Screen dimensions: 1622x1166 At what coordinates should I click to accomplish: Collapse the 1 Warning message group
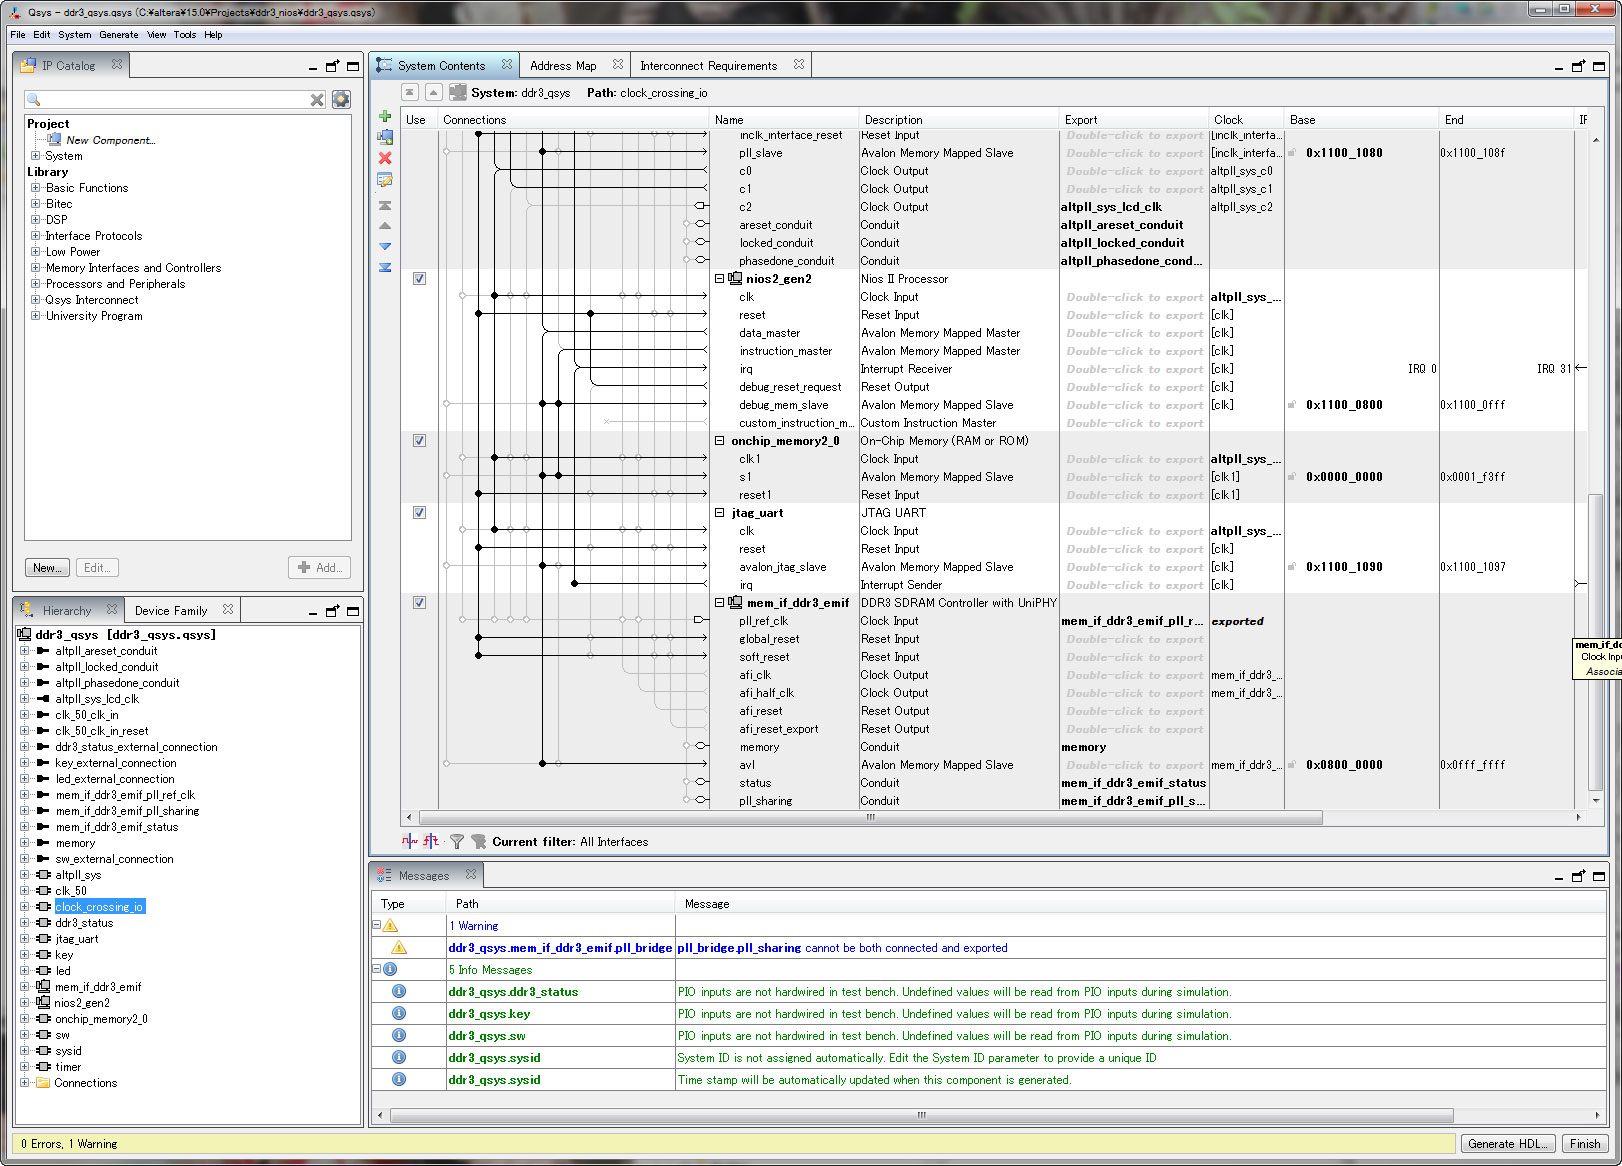pyautogui.click(x=377, y=925)
